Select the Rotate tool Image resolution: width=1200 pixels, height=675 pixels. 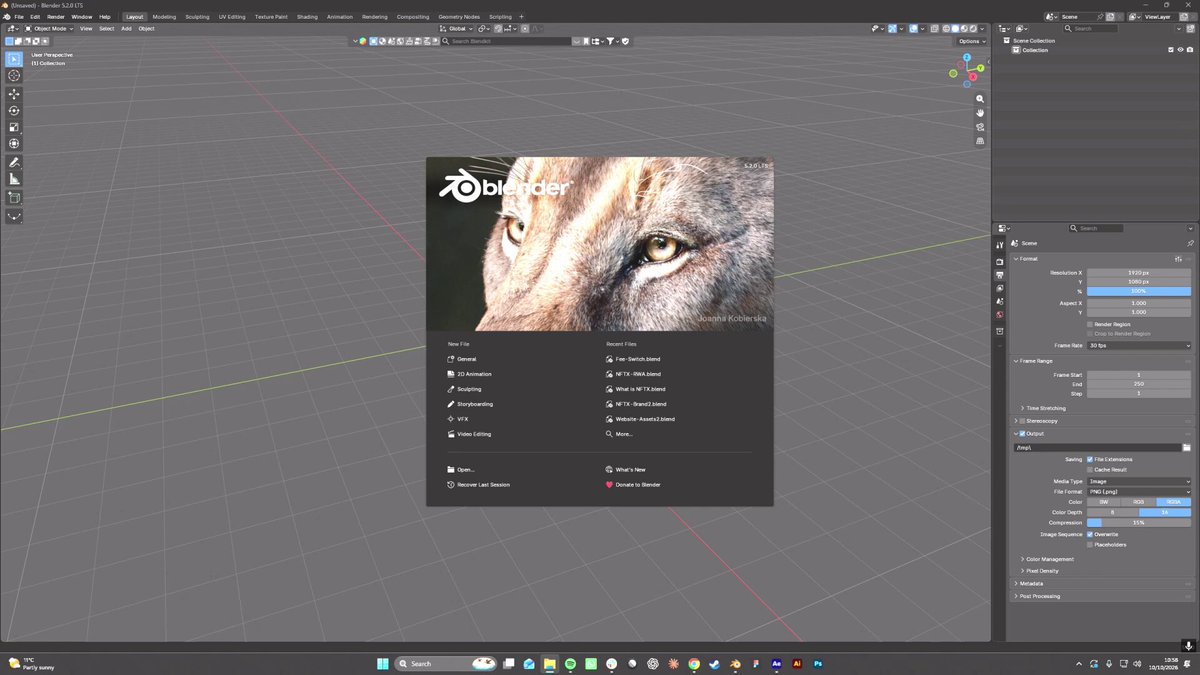[14, 110]
